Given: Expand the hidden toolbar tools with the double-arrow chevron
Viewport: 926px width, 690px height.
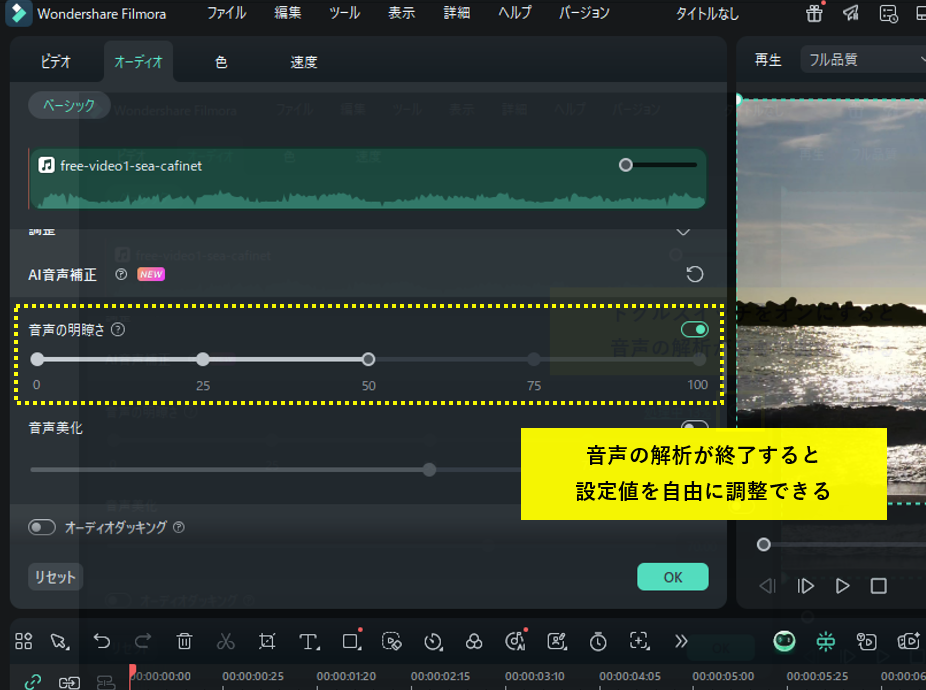Looking at the screenshot, I should click(680, 642).
